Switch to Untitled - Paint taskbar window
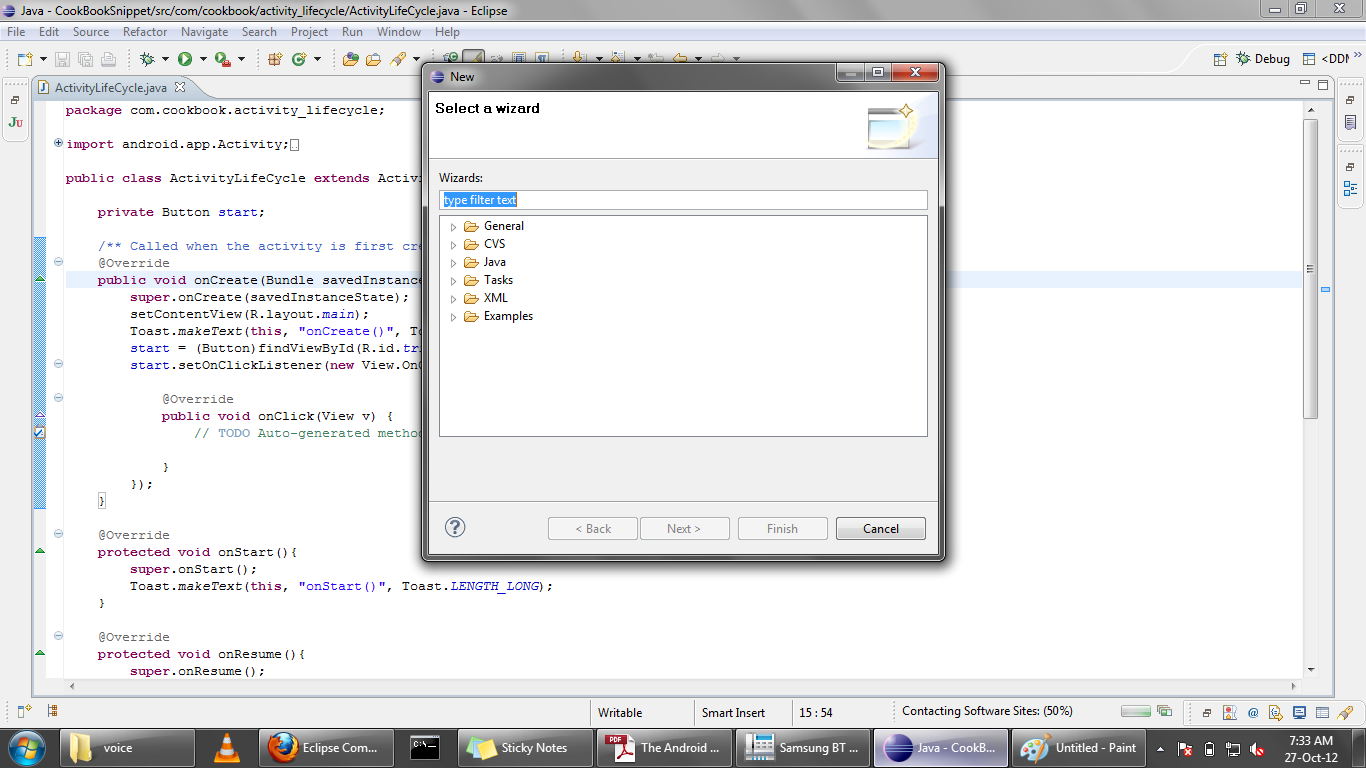 pyautogui.click(x=1078, y=747)
